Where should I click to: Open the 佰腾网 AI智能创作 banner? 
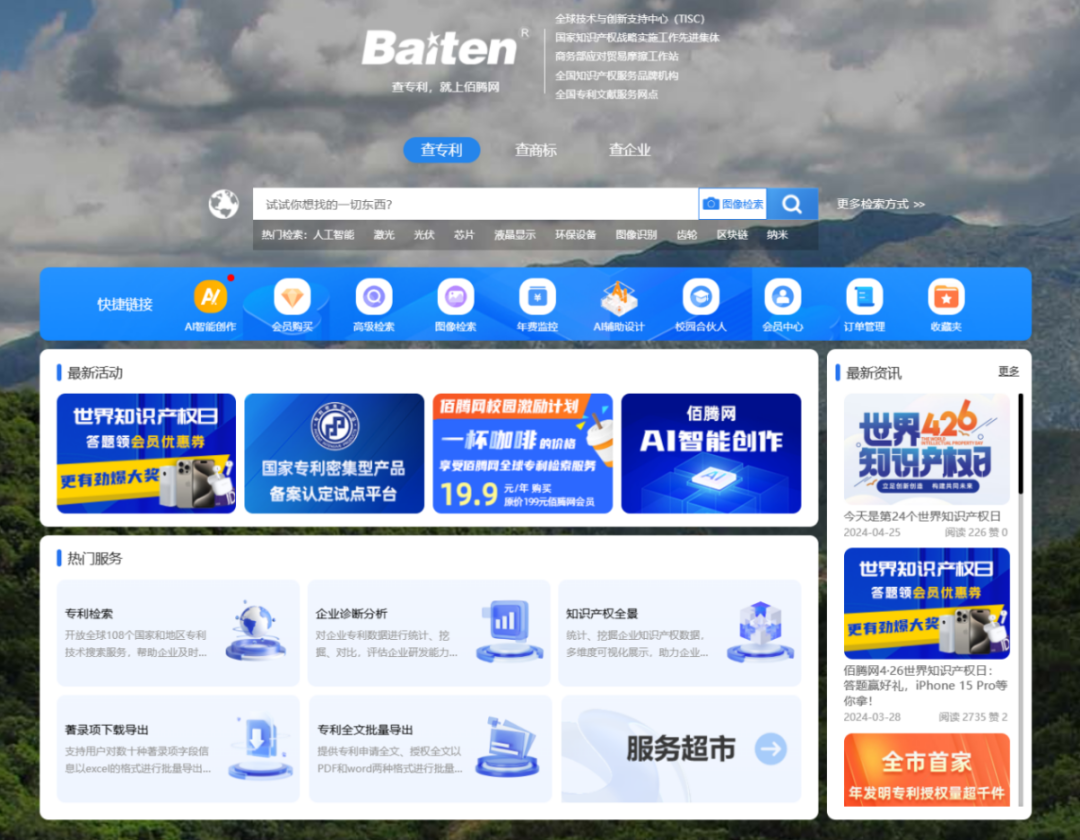711,453
